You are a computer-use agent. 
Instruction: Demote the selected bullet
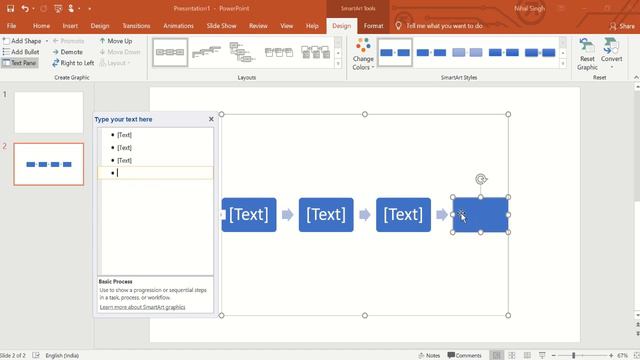click(x=68, y=52)
